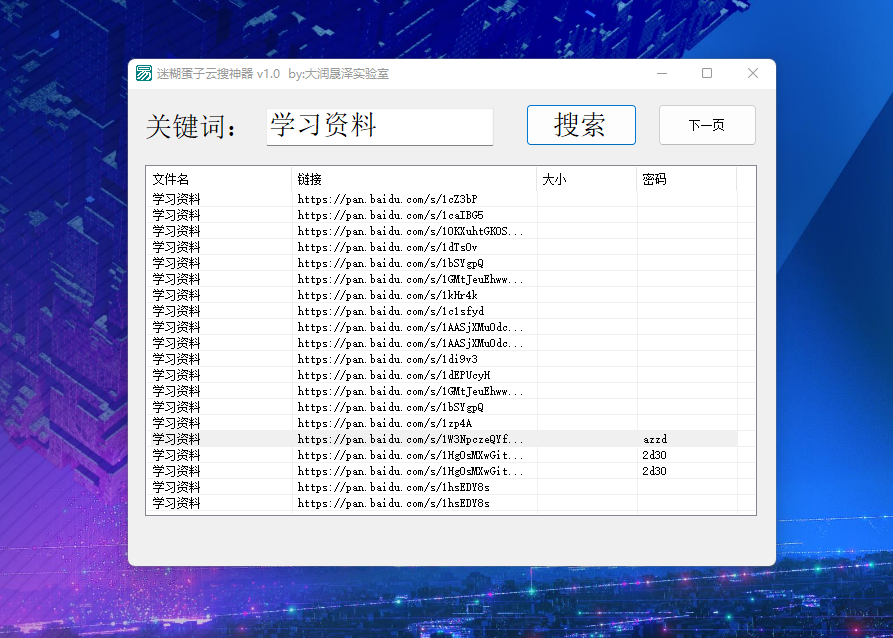Click the password cell azzd
This screenshot has height=638, width=893.
pos(655,439)
